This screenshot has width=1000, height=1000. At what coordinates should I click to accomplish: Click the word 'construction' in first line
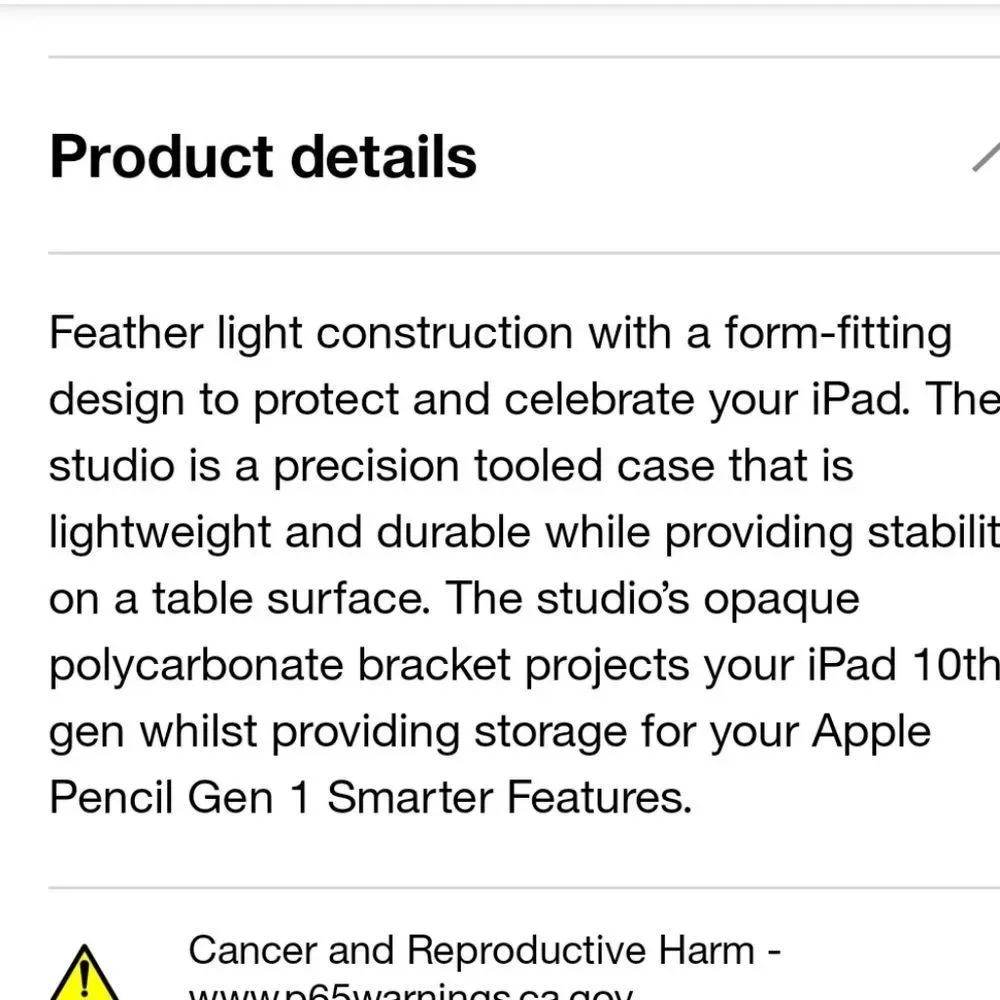[x=445, y=334]
